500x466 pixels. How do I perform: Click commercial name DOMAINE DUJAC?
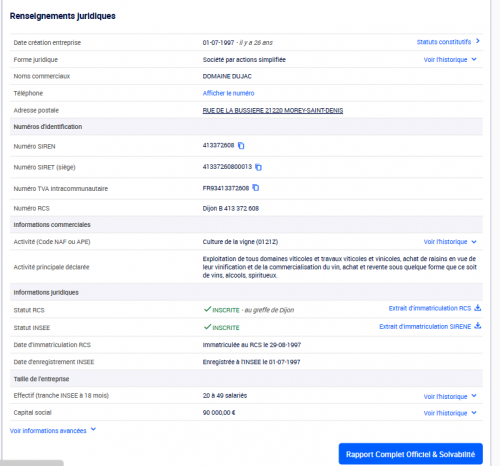click(x=227, y=76)
